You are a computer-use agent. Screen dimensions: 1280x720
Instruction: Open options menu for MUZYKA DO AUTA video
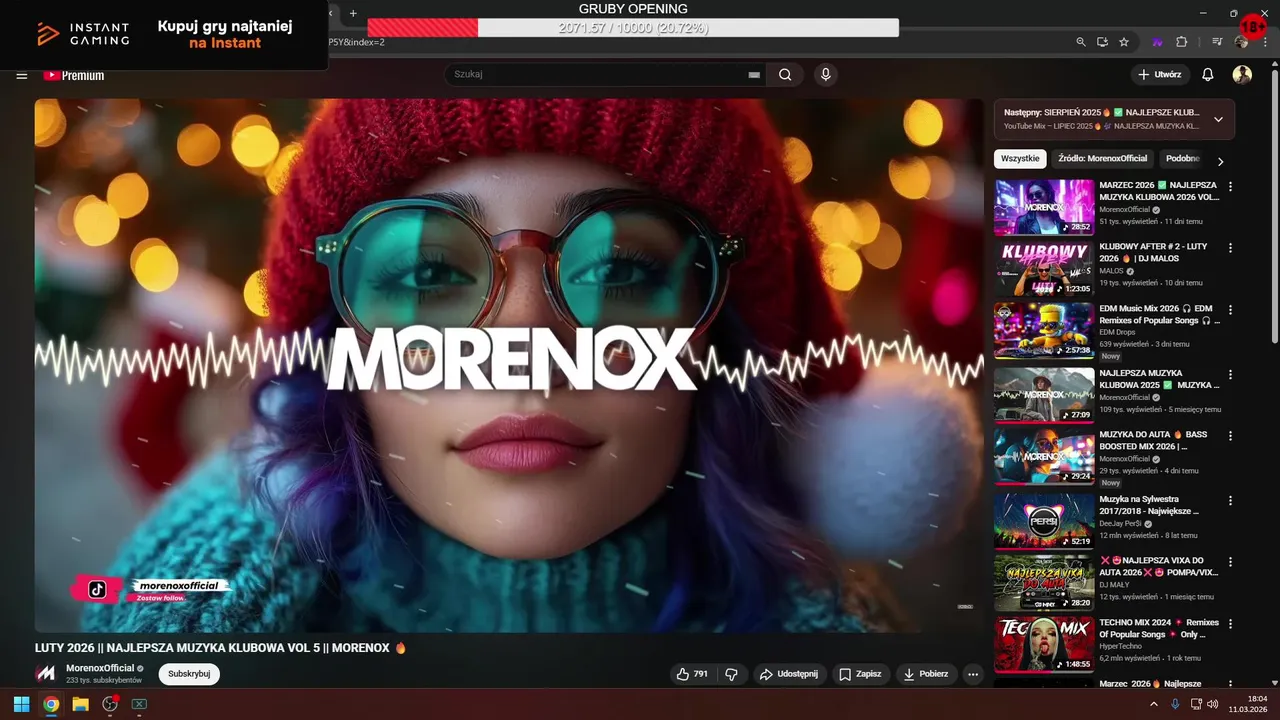point(1230,436)
